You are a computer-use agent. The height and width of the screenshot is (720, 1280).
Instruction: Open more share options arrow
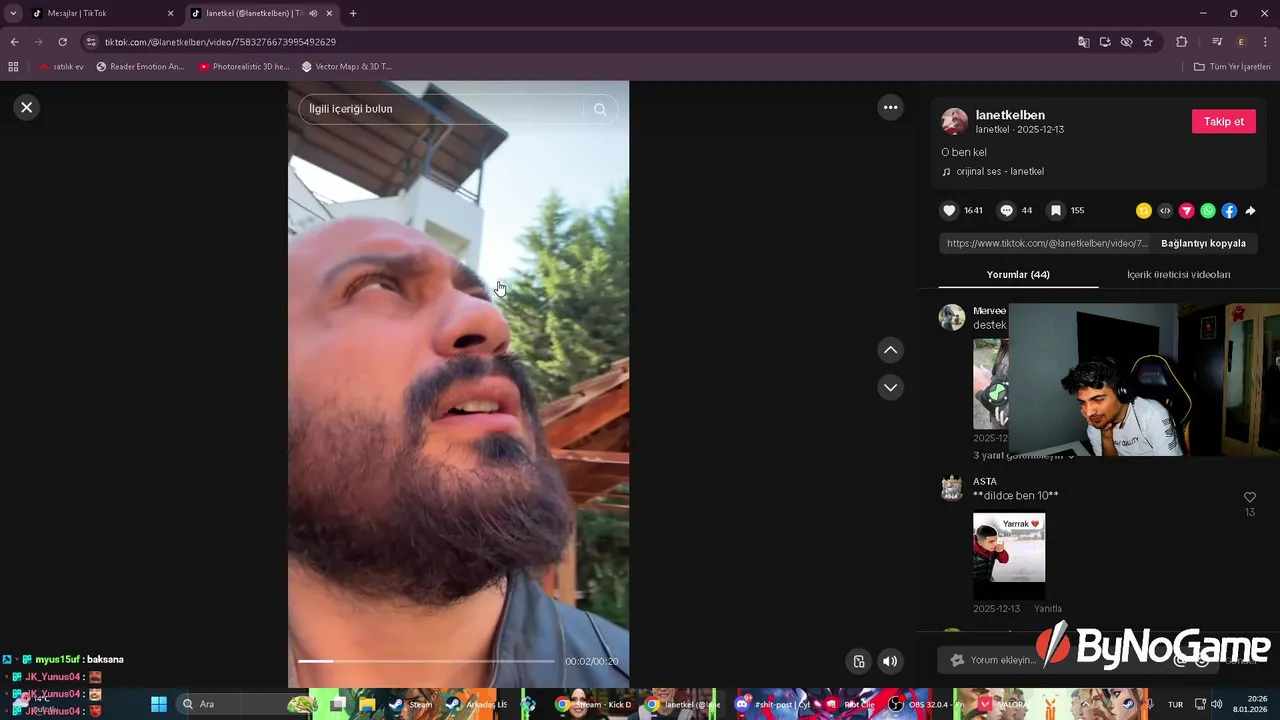point(1250,210)
